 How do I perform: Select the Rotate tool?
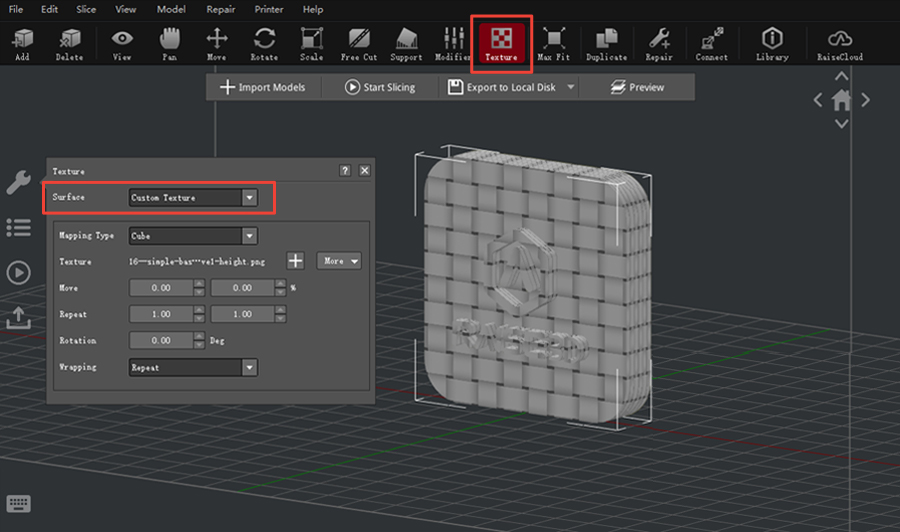click(x=264, y=44)
